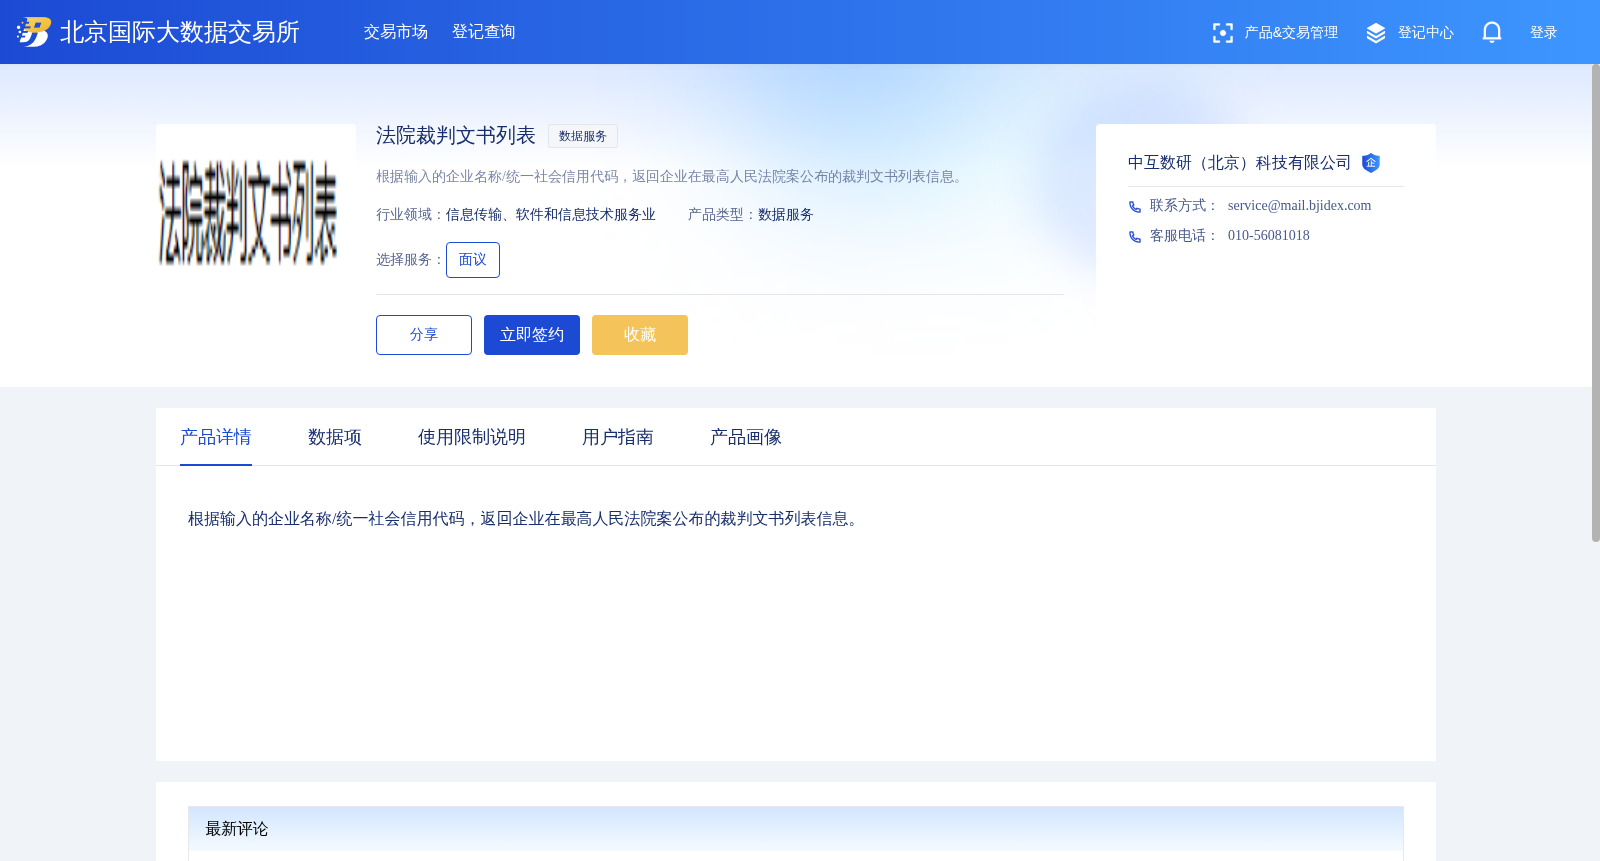This screenshot has height=861, width=1600.
Task: Click the enterprise verified shield badge
Action: point(1371,163)
